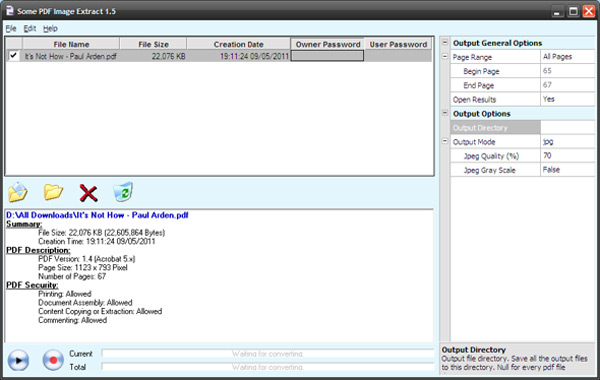The image size is (600, 380).
Task: Select the Open Results property label
Action: 496,99
